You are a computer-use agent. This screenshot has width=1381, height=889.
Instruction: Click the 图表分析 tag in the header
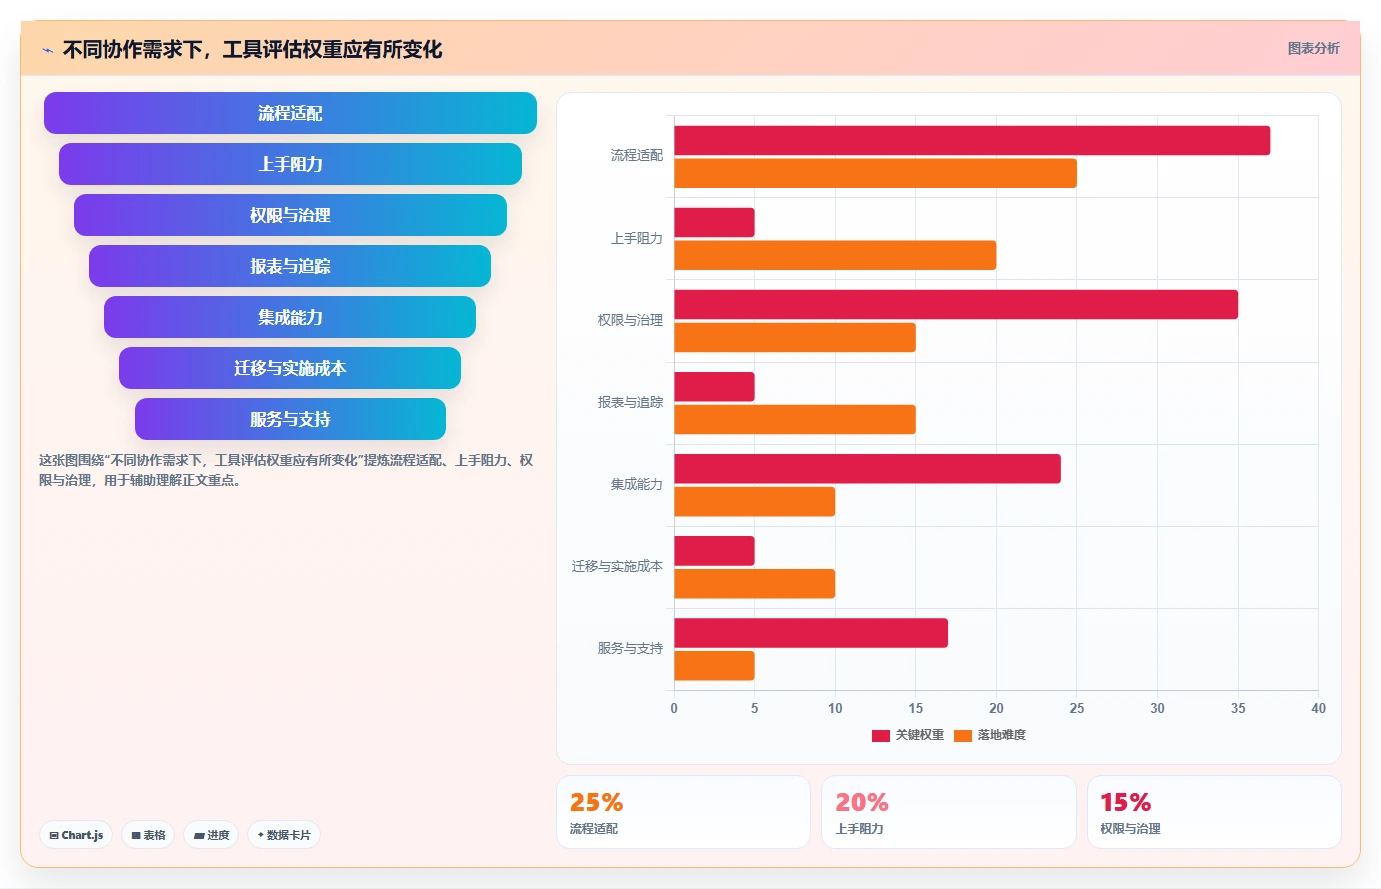pyautogui.click(x=1313, y=48)
